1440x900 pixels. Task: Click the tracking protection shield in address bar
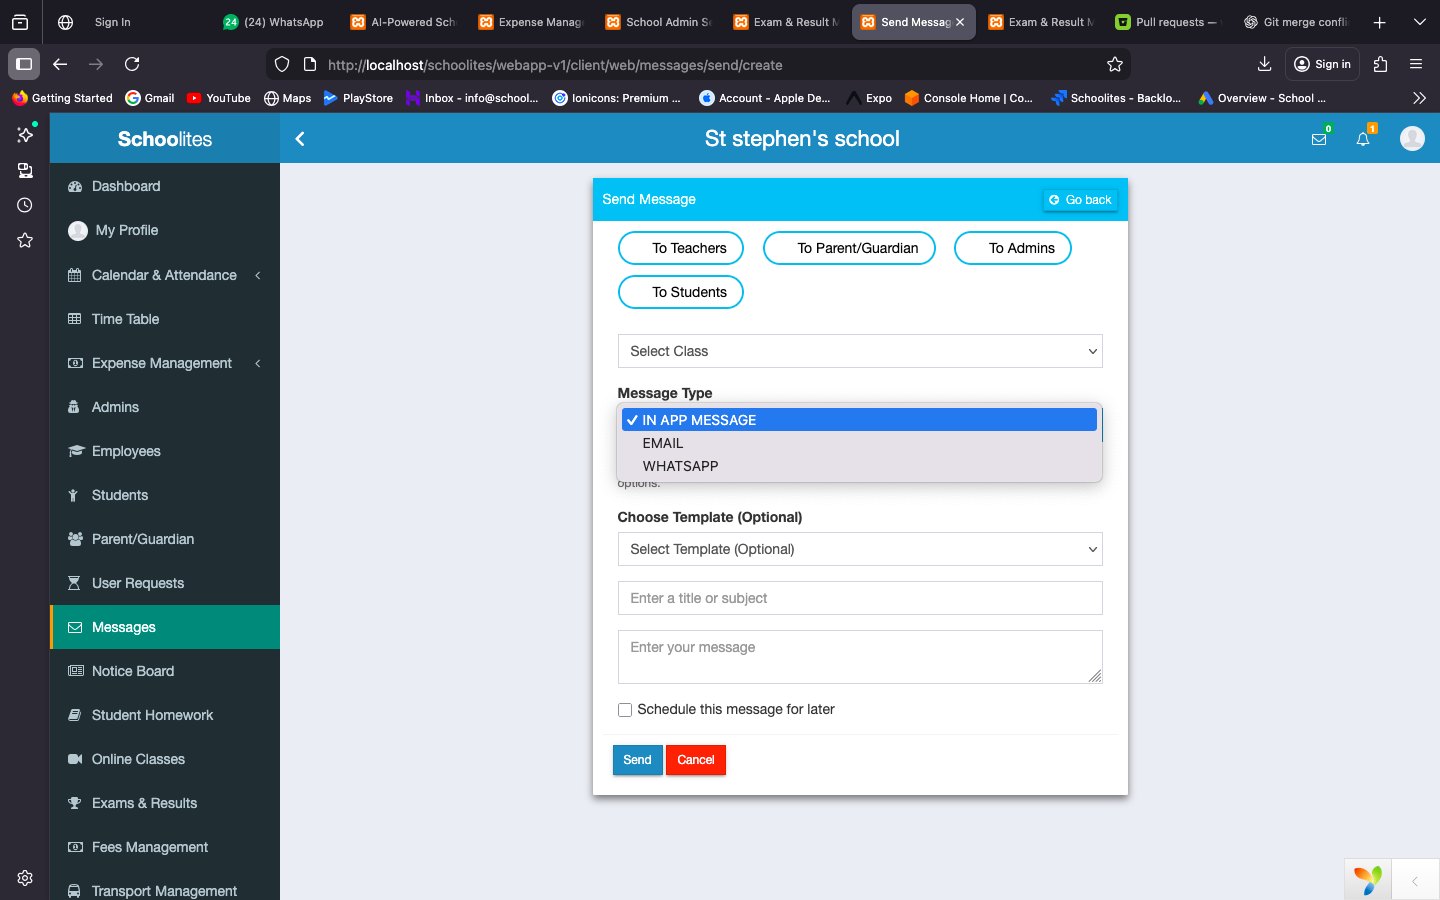281,64
